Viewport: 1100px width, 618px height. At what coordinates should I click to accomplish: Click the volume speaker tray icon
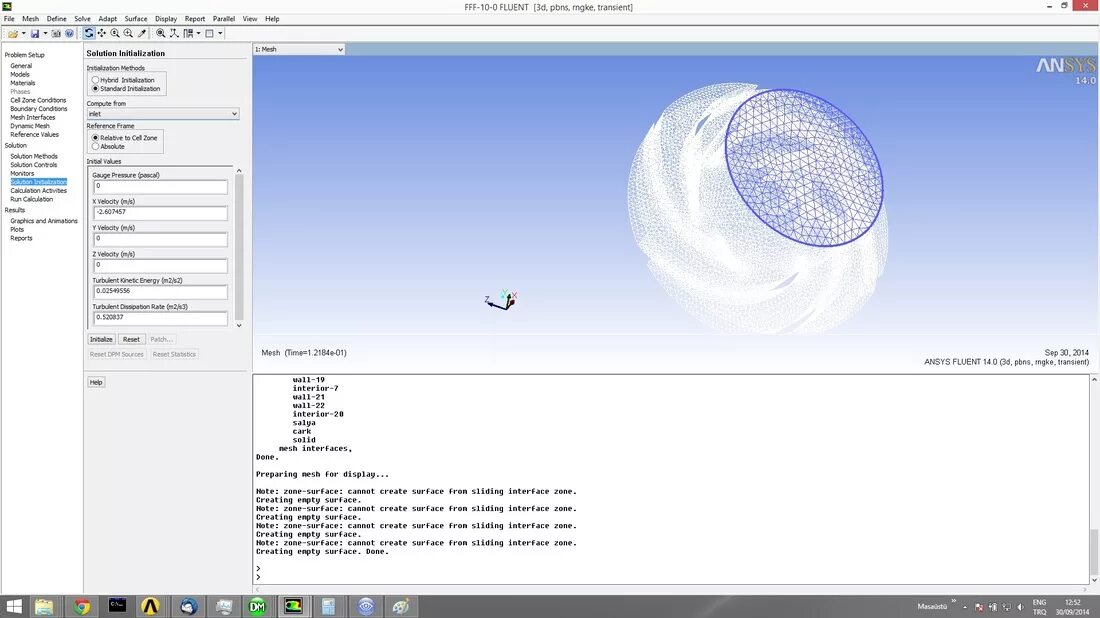tap(1020, 607)
